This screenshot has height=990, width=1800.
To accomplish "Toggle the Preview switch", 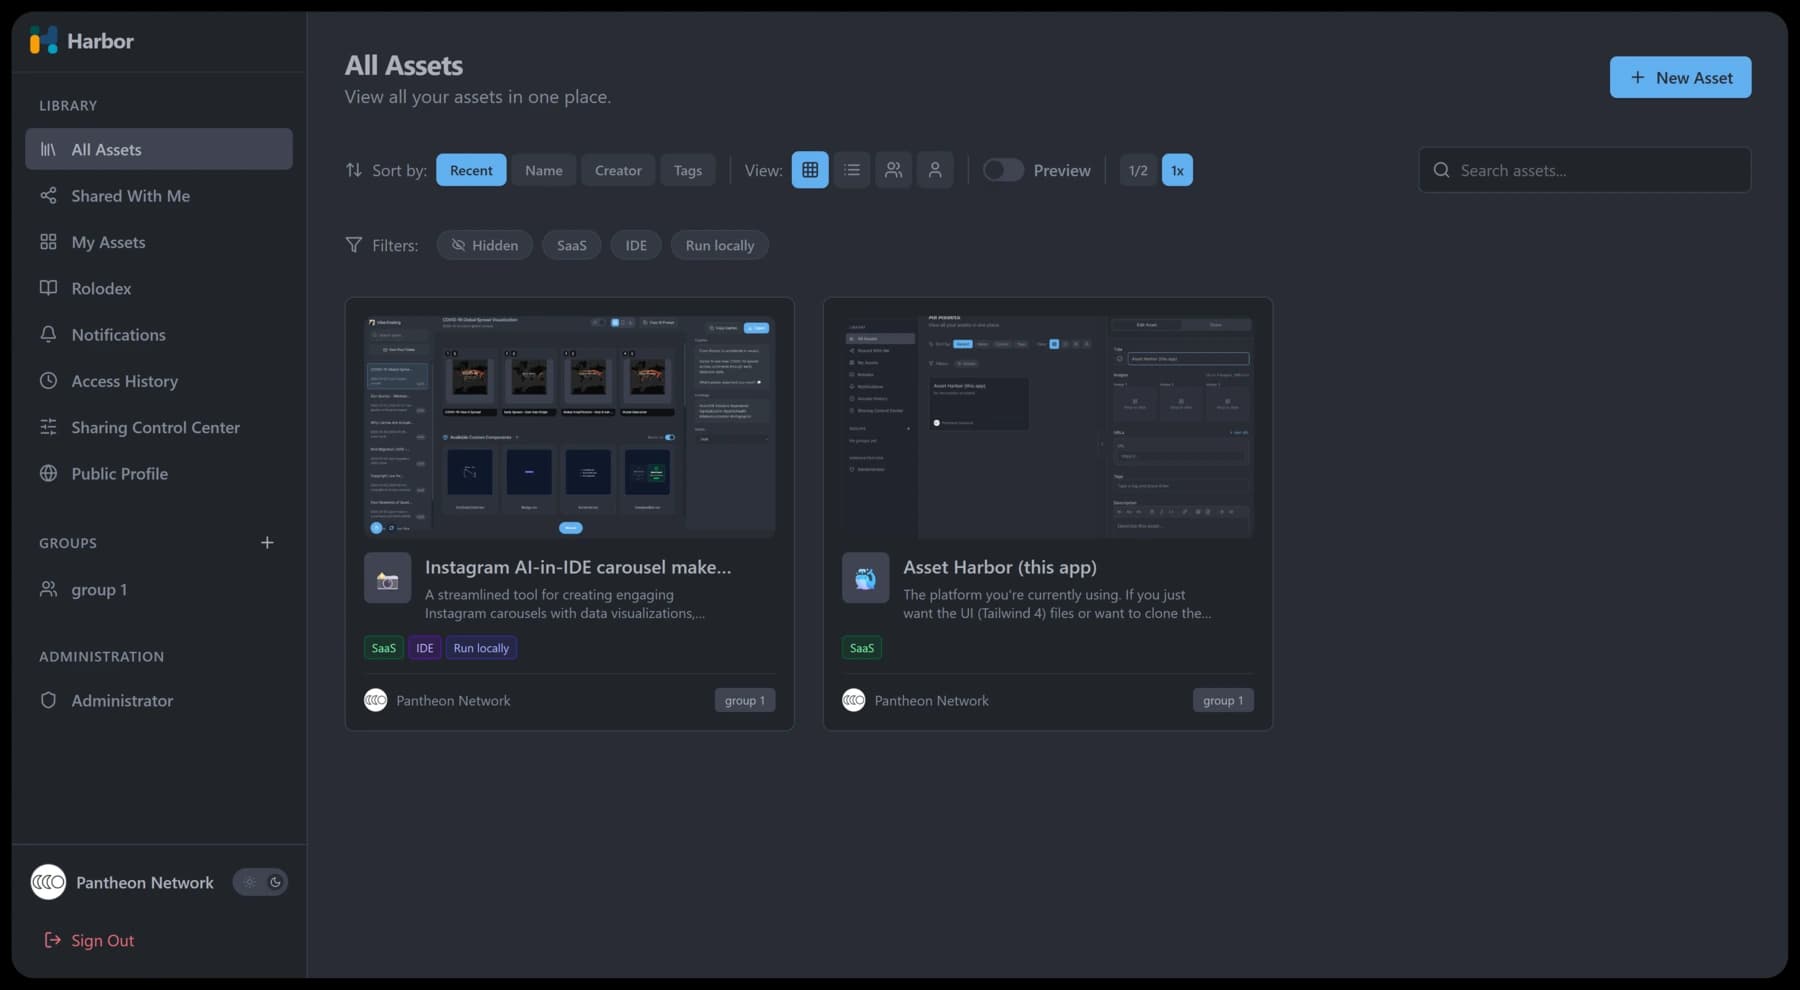I will click(x=1002, y=170).
